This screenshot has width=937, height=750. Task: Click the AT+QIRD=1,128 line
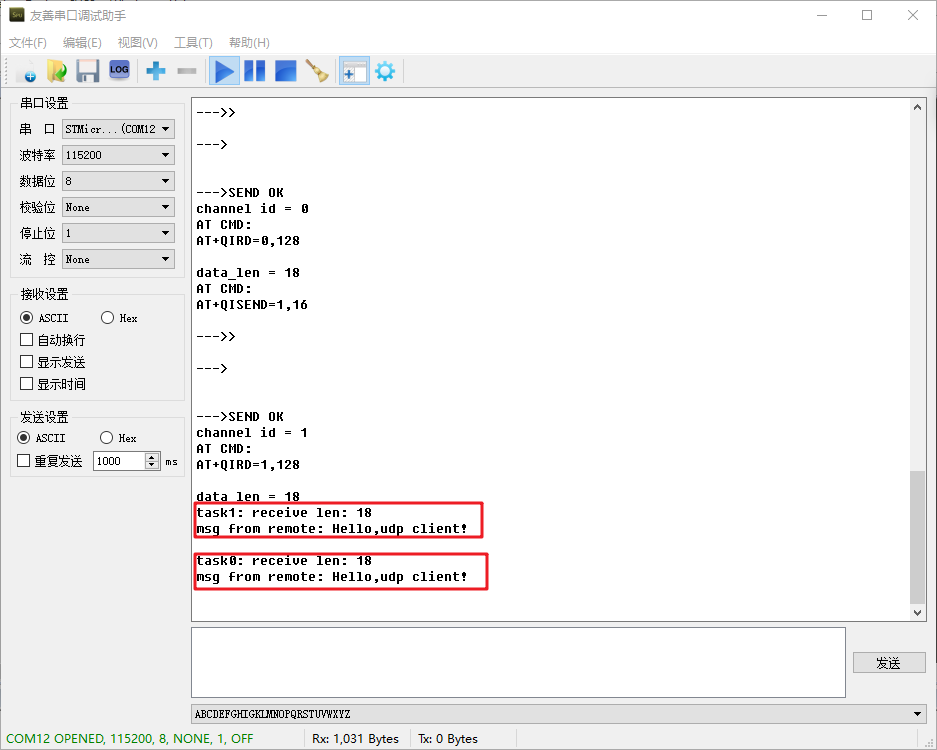[248, 465]
